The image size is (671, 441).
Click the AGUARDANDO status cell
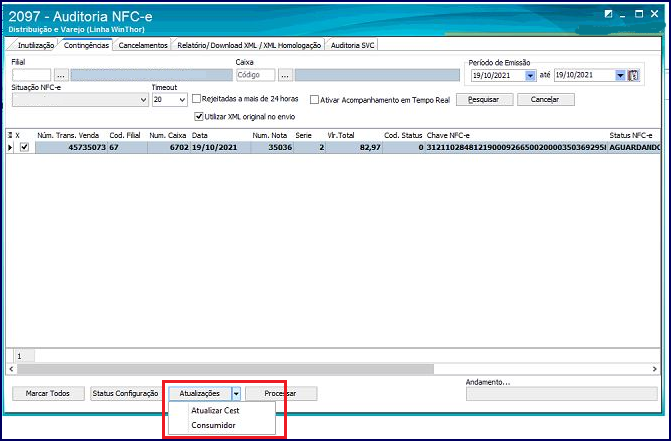tap(634, 147)
